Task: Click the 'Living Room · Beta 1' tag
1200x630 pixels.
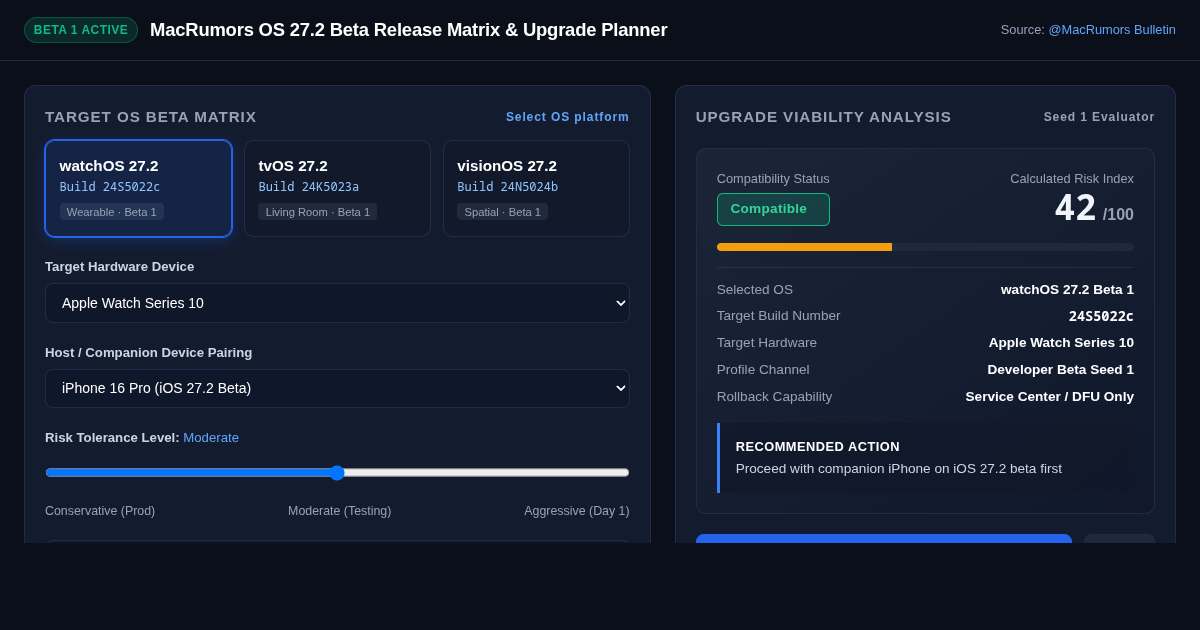Action: coord(318,212)
